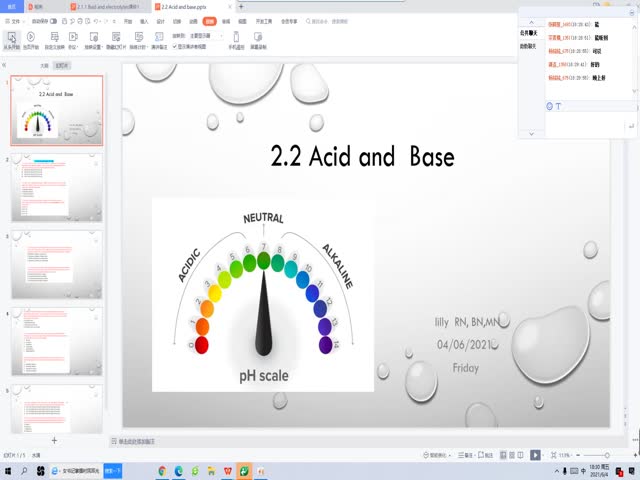640x480 pixels.
Task: Open the Insert ribbon tab
Action: (144, 21)
